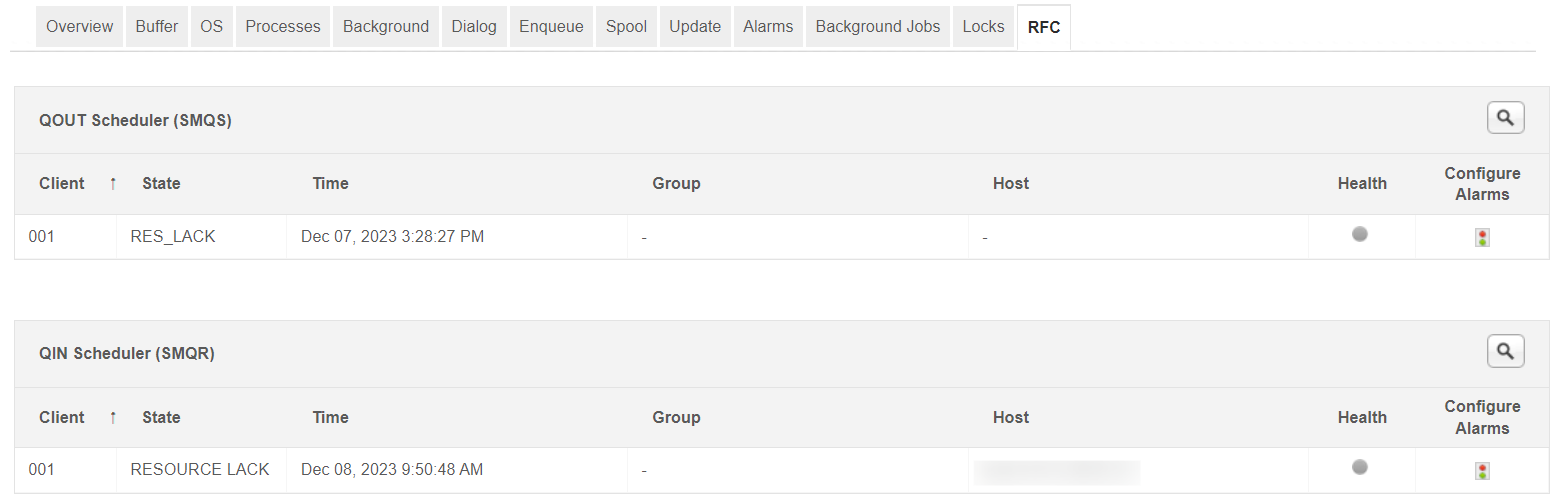Go to the Background Jobs tab
The width and height of the screenshot is (1552, 501).
tap(877, 27)
